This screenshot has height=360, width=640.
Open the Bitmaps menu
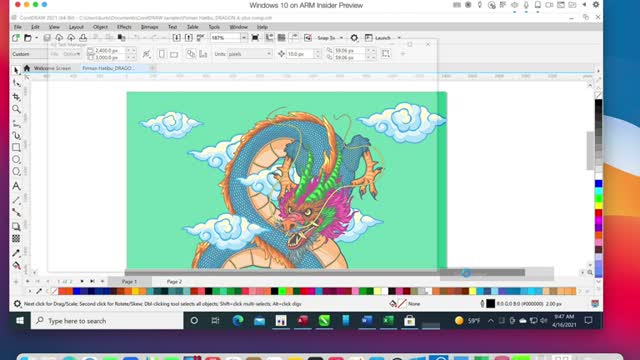(x=149, y=27)
